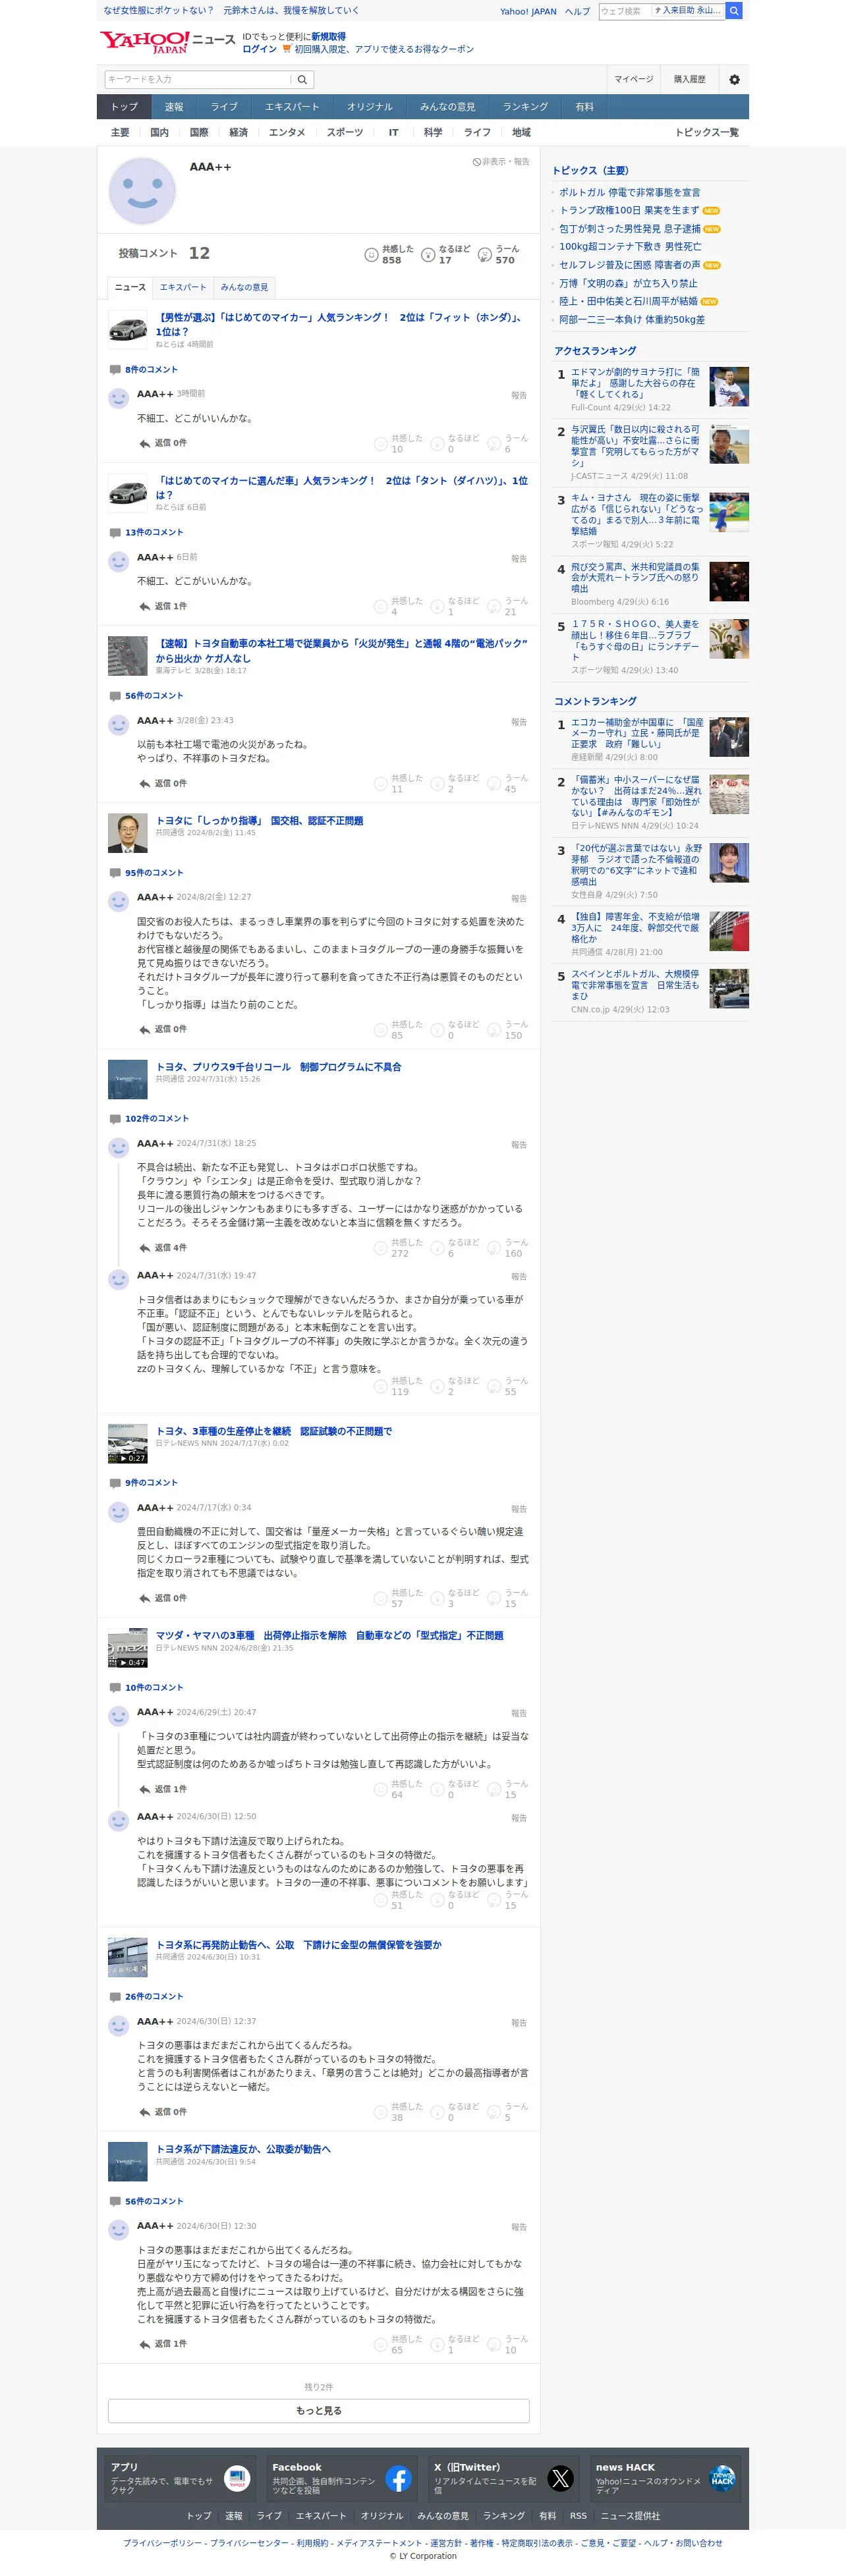Click the 非表示・報告 icon link
Screen dimensions: 846x2576
[501, 161]
